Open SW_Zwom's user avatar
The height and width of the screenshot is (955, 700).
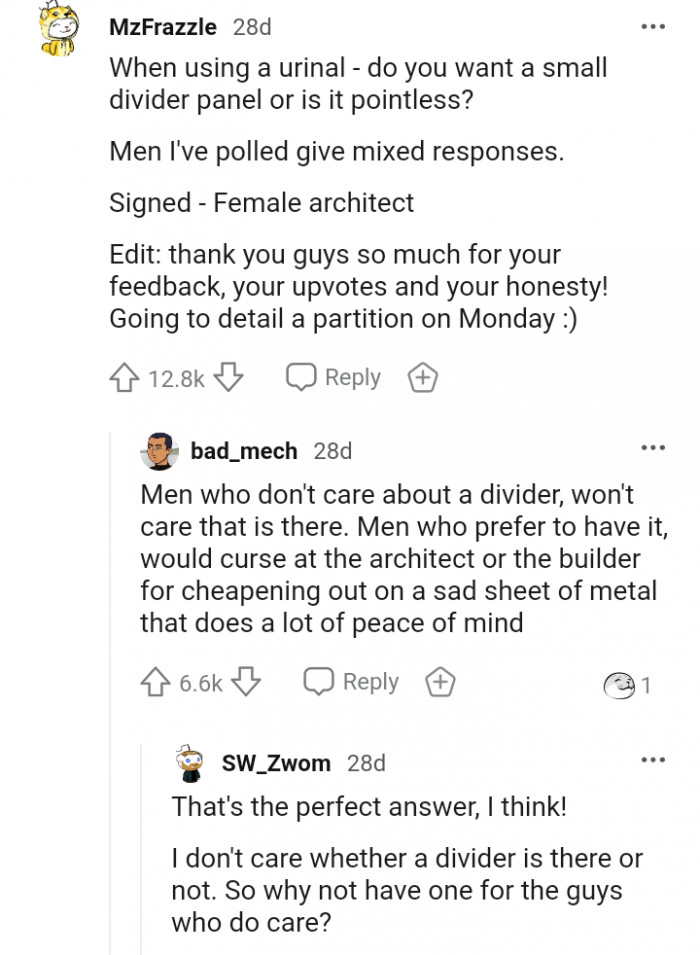(x=189, y=762)
